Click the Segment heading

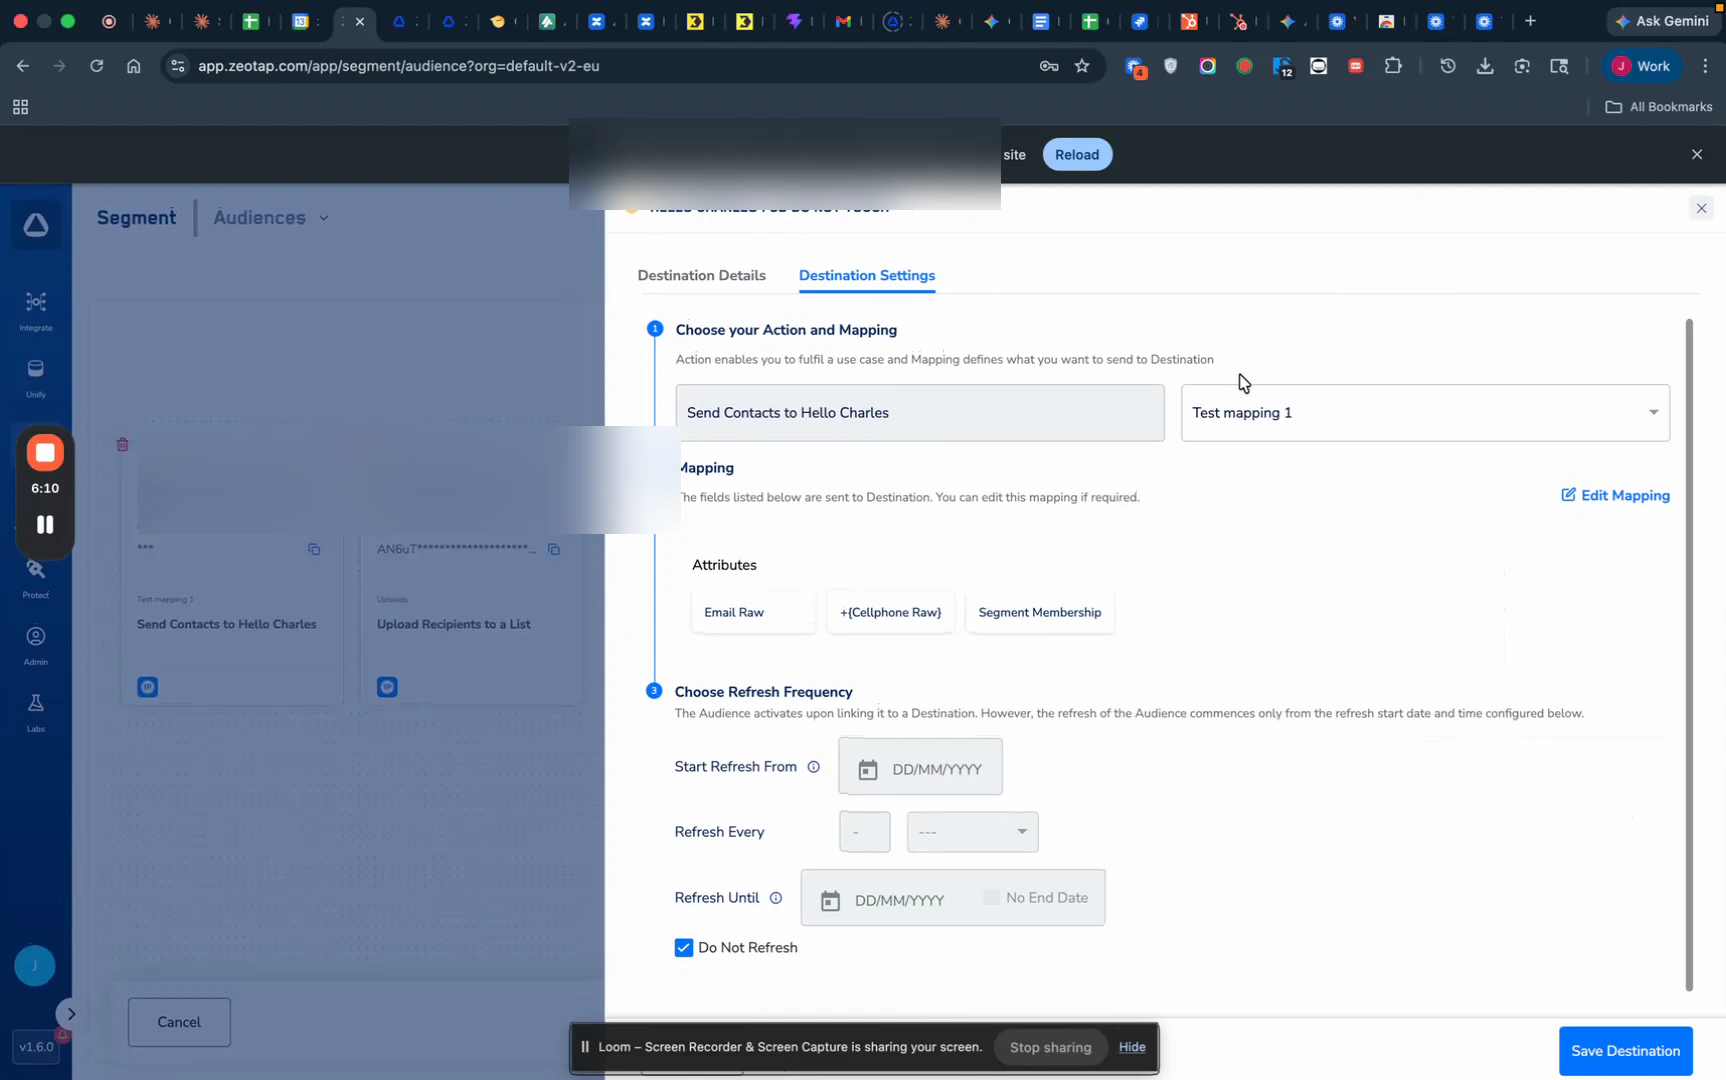coord(136,217)
